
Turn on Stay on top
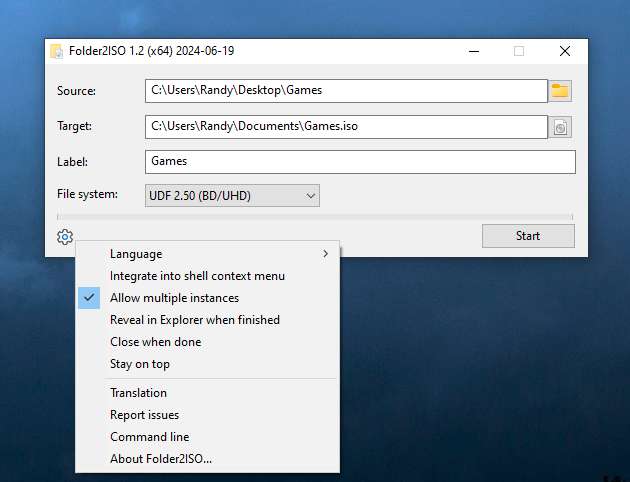207,364
